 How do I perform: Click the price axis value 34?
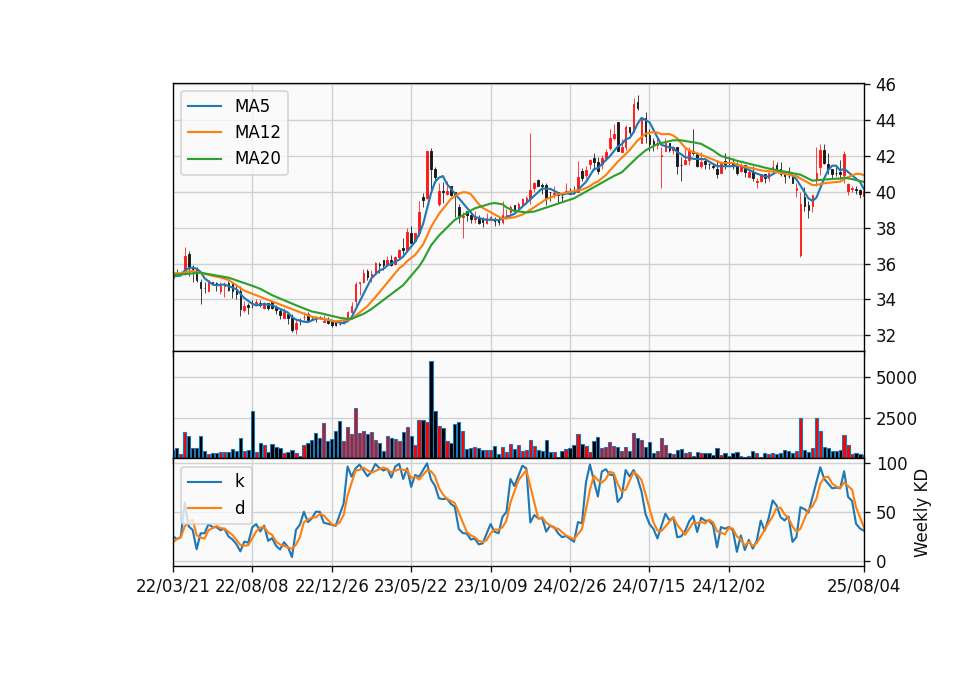pos(885,300)
